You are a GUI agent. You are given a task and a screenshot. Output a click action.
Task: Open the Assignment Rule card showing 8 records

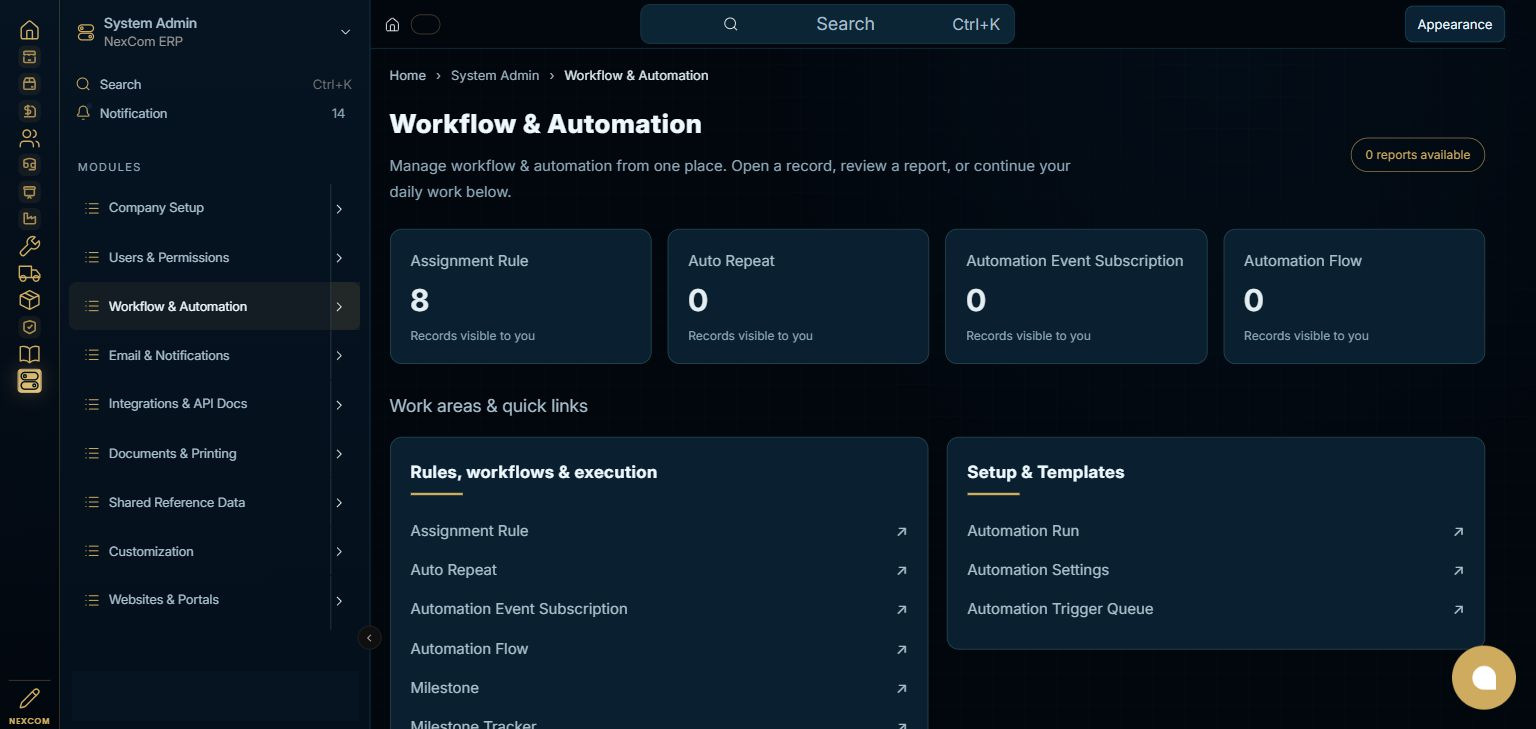[x=520, y=296]
